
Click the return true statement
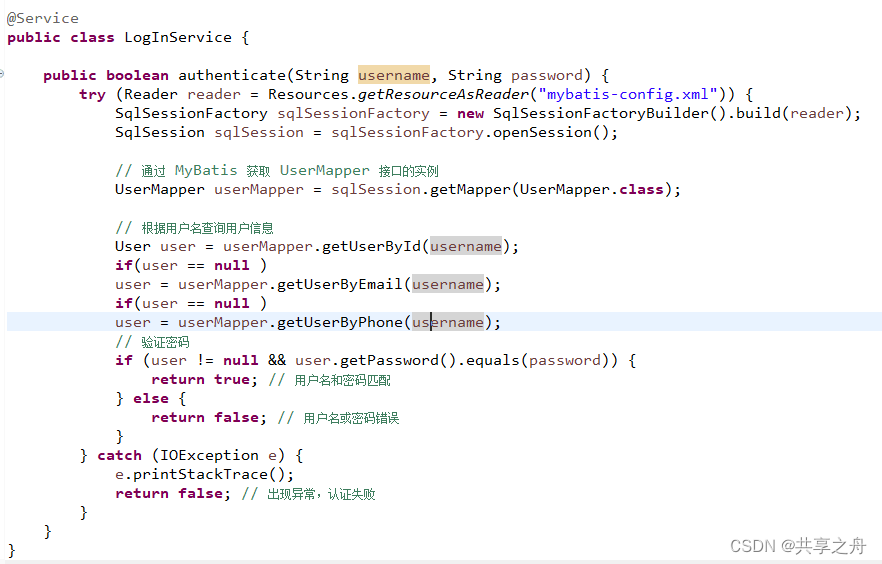tap(205, 380)
